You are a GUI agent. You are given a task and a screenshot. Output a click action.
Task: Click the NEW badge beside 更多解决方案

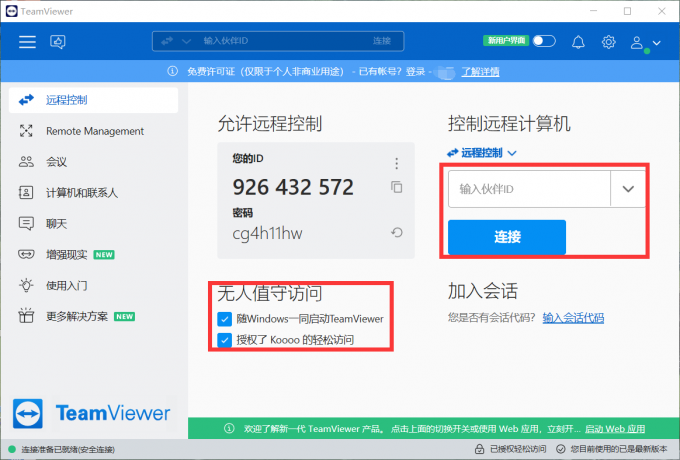click(124, 316)
